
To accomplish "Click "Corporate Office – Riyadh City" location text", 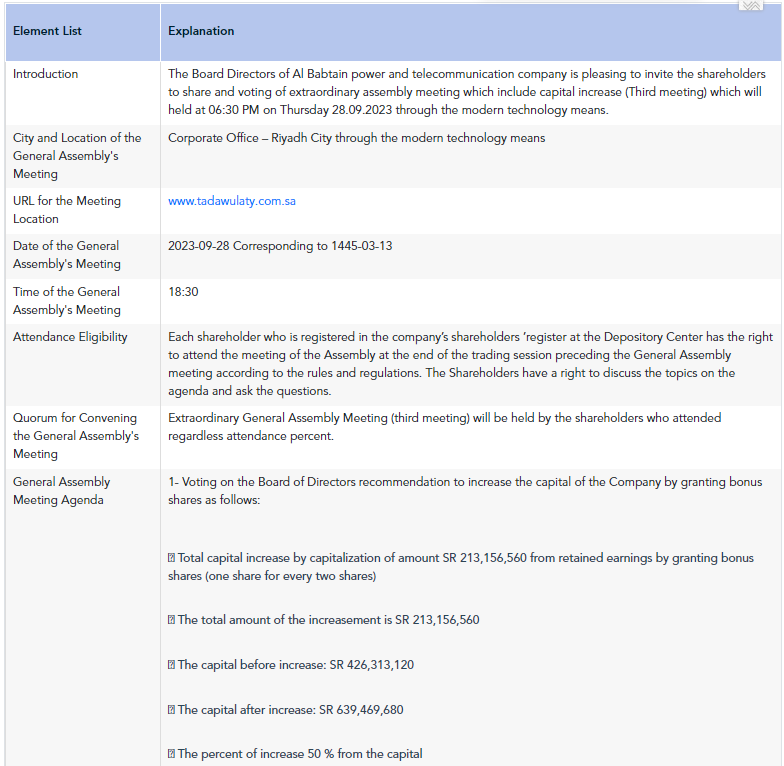I will 250,138.
